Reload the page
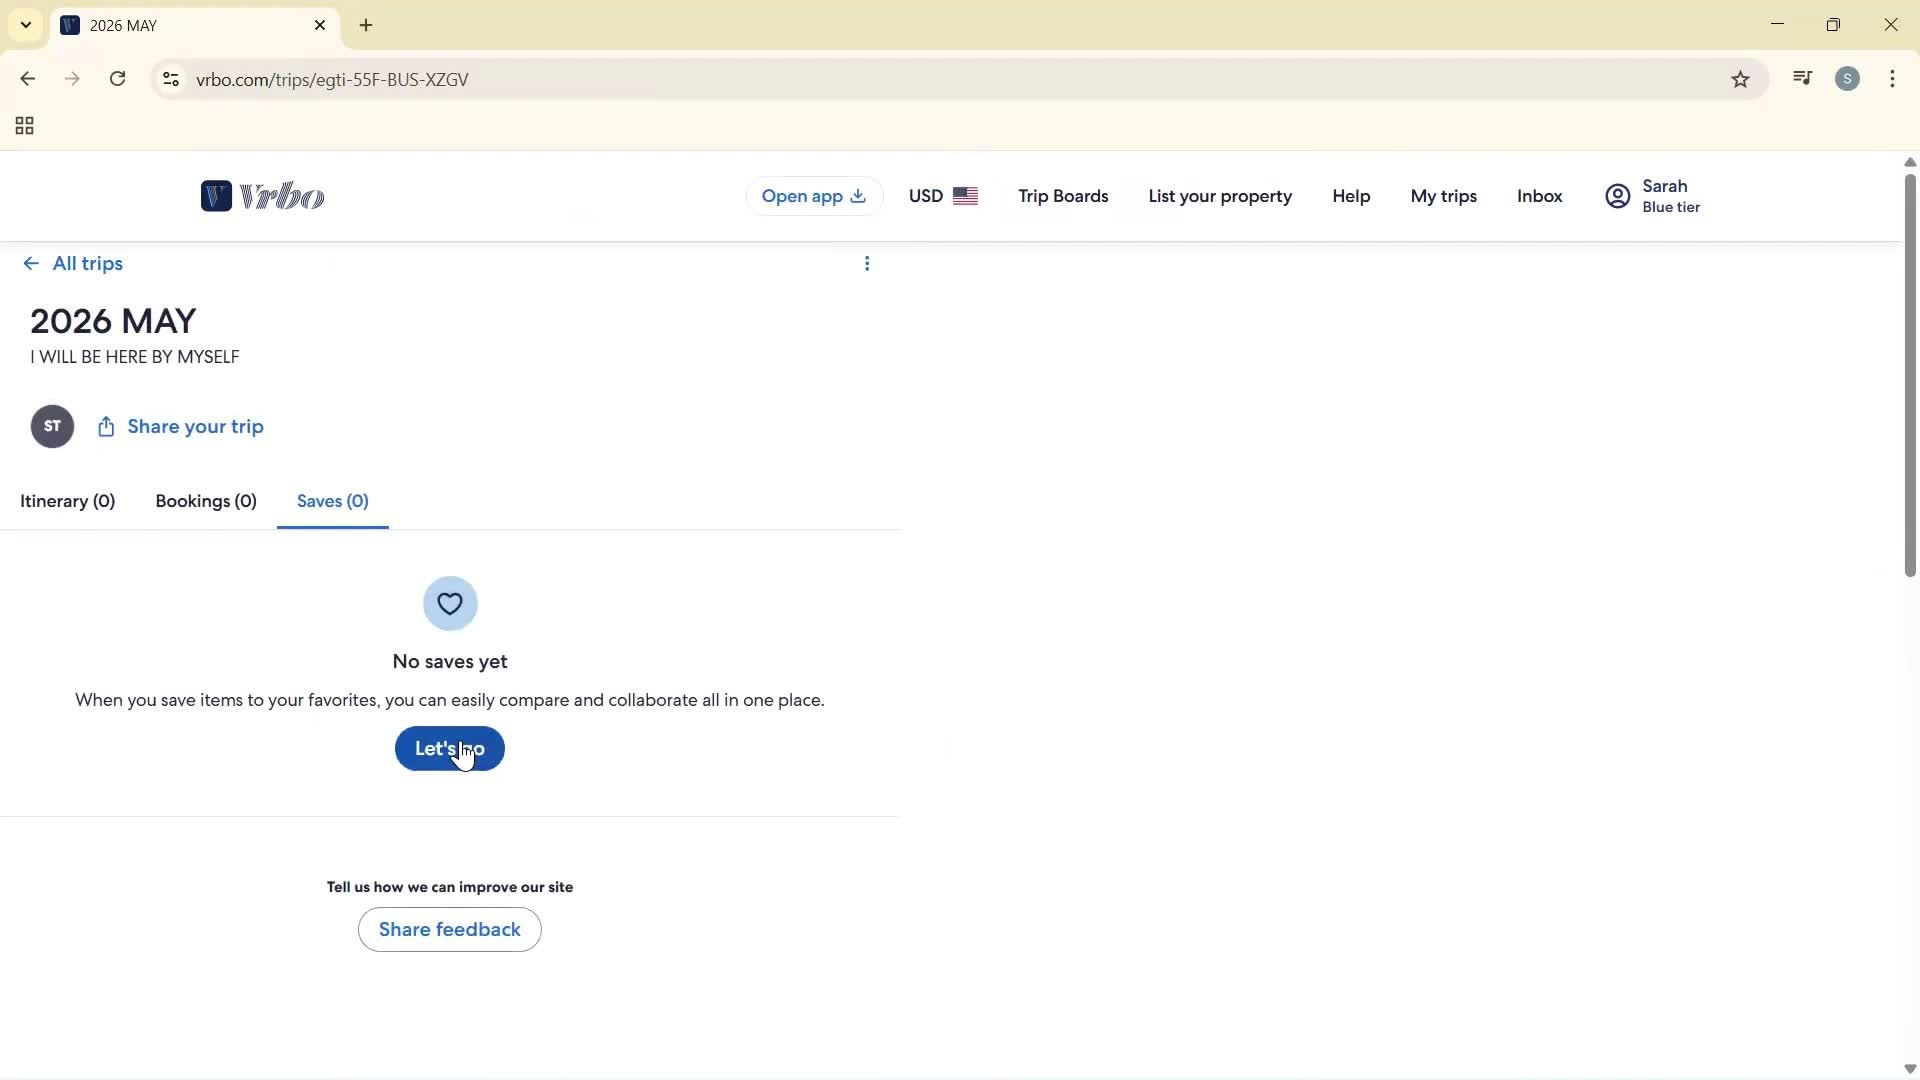1920x1080 pixels. [x=118, y=79]
